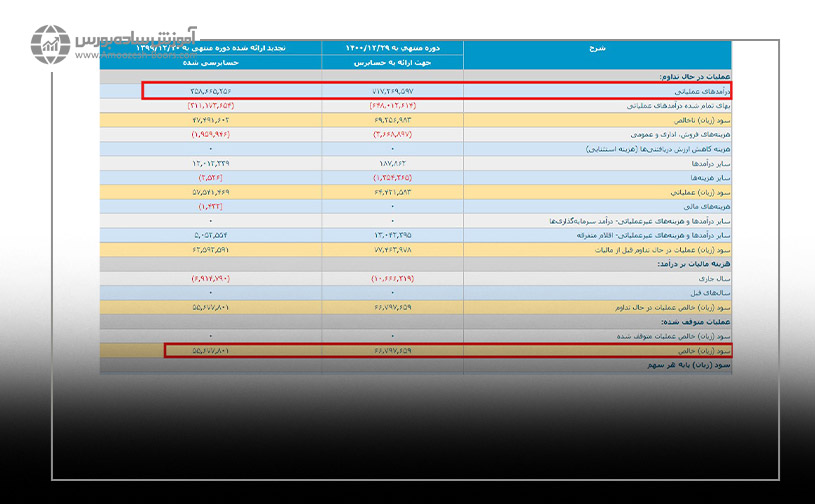Click the globe chart logo icon

coord(49,45)
